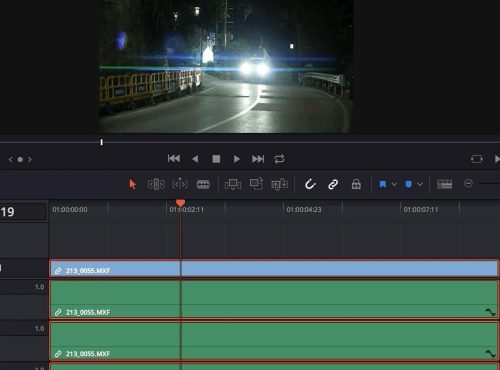Click the Replace Clip icon
The image size is (500, 370).
pos(279,184)
